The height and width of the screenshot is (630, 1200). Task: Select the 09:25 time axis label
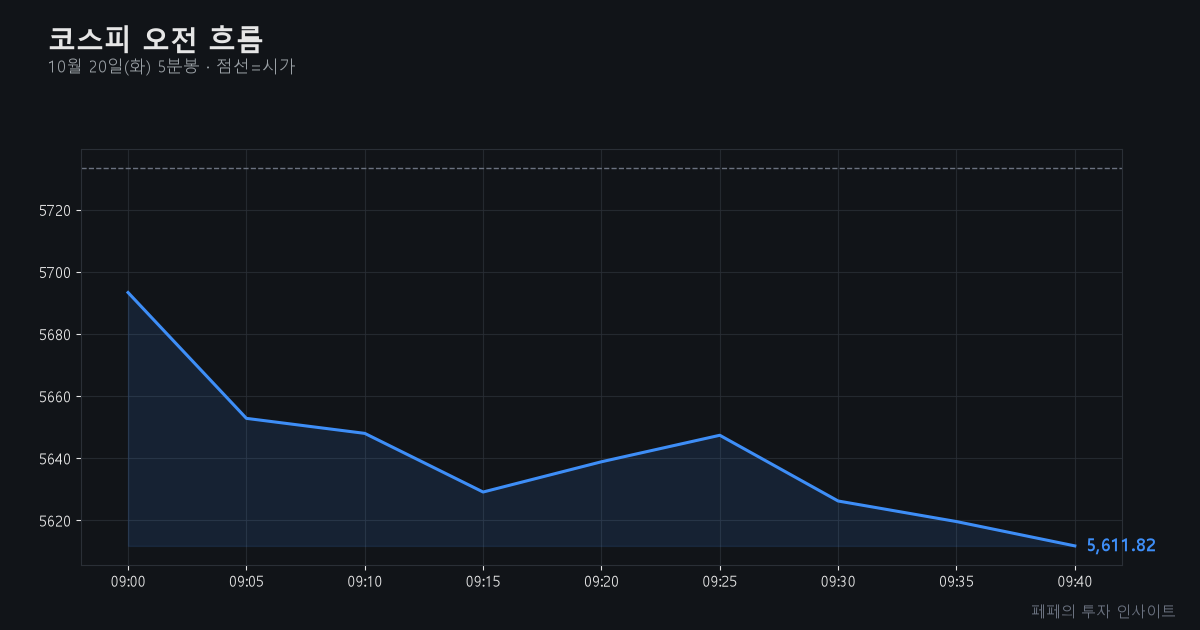[720, 581]
